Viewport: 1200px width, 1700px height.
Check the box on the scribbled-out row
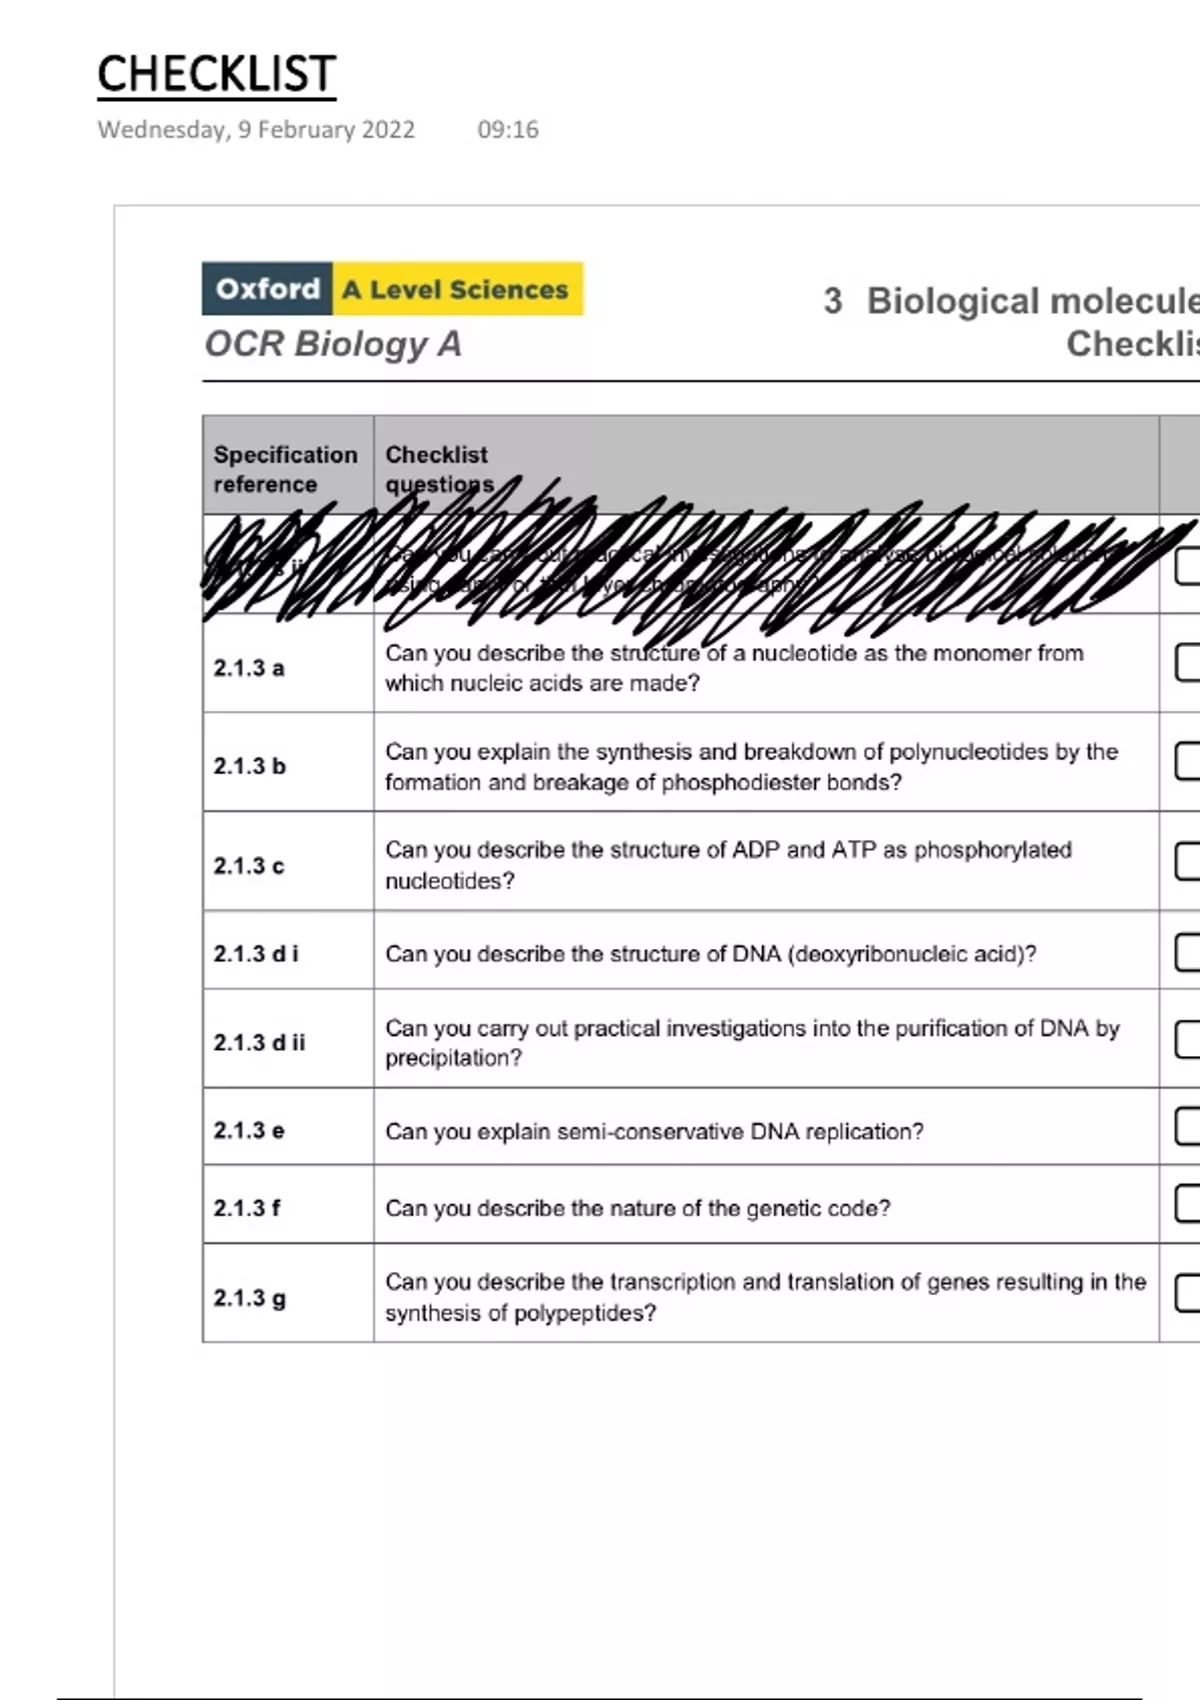coord(1189,565)
